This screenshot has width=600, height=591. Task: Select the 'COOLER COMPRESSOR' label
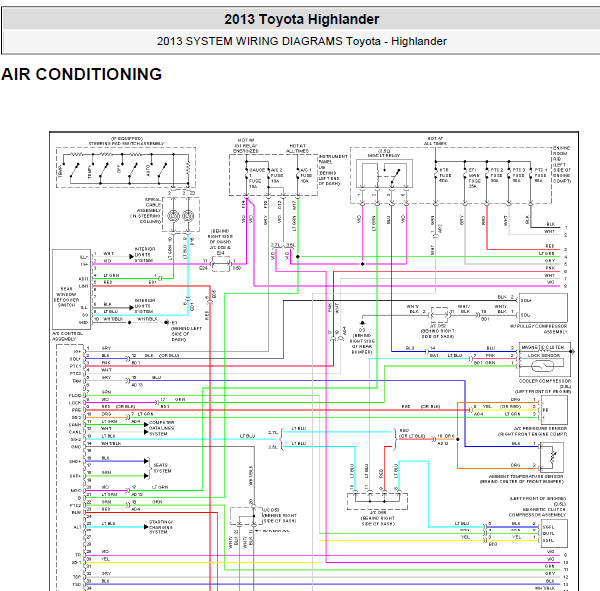coord(545,381)
